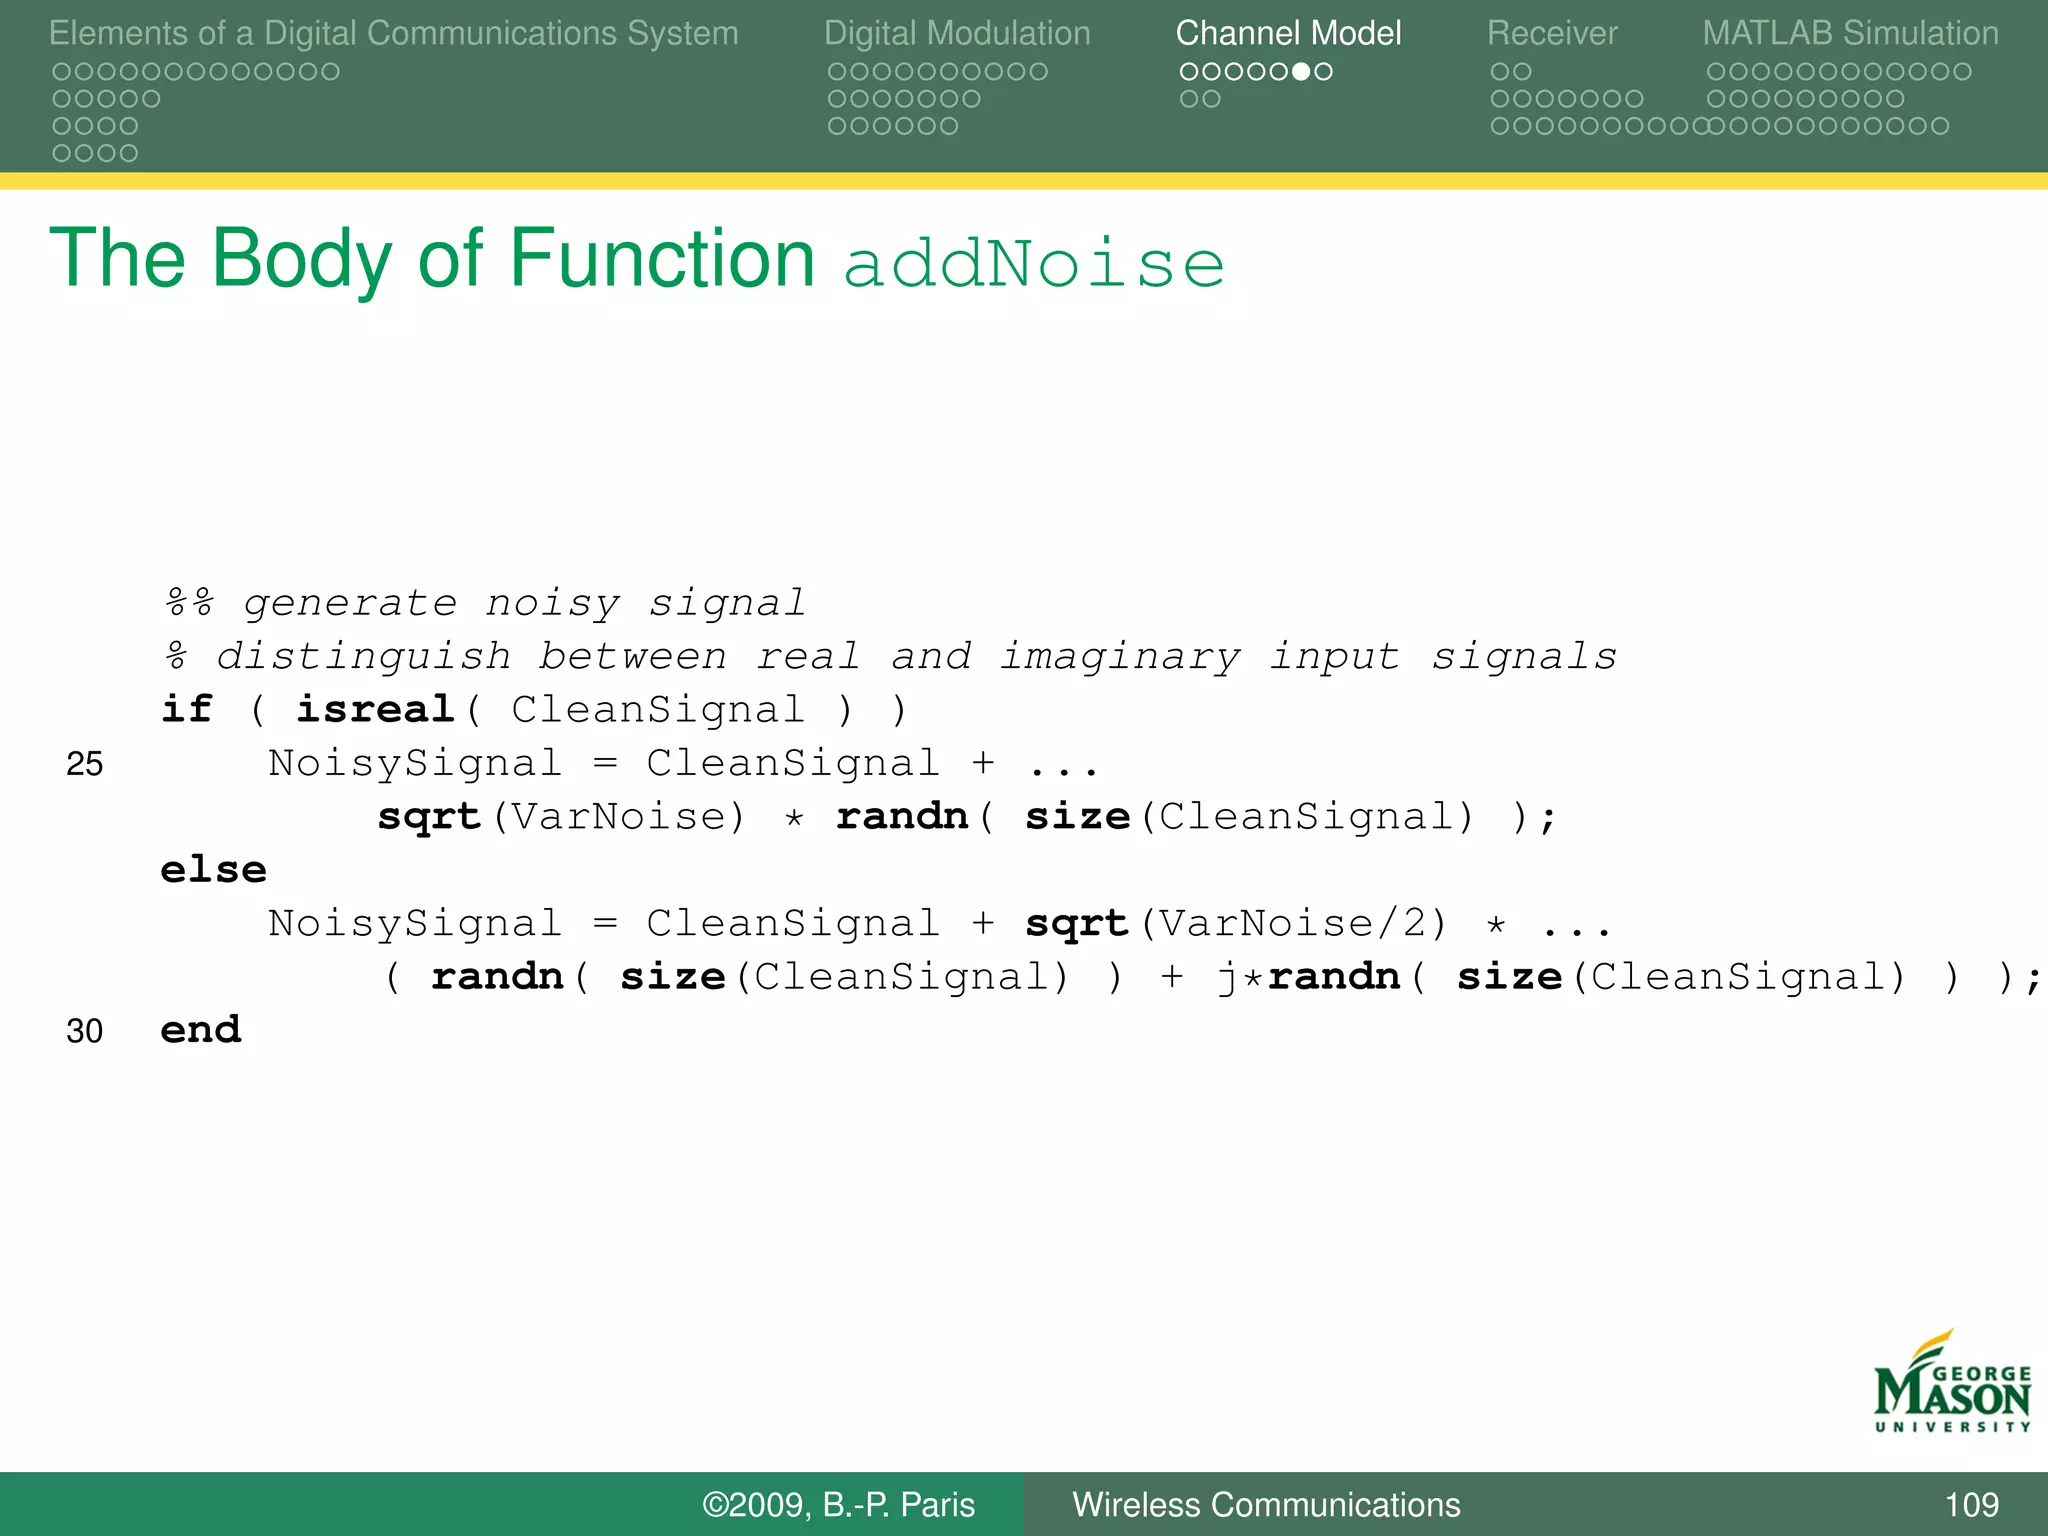The width and height of the screenshot is (2048, 1536).
Task: Click first dot under Elements of a Digital Communications System
Action: (x=62, y=72)
